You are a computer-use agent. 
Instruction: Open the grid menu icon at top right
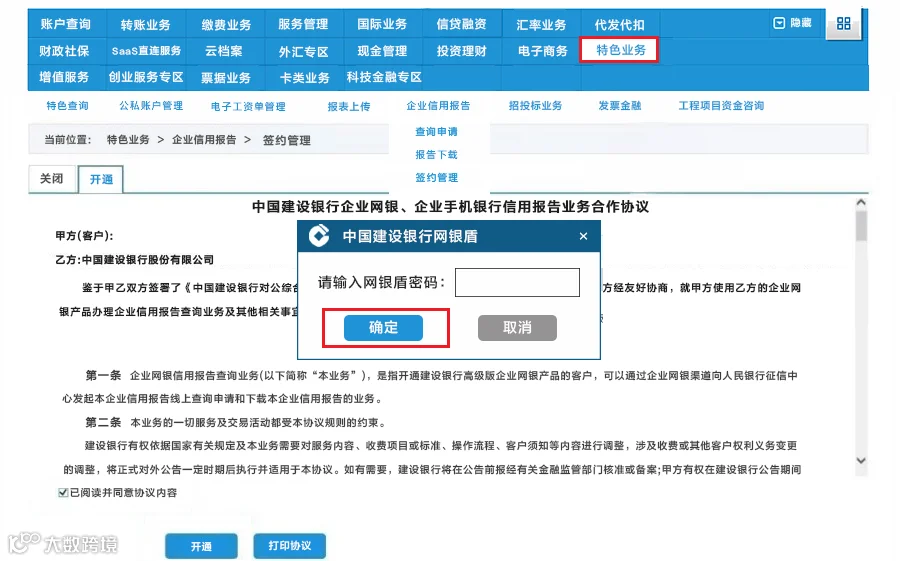point(843,24)
